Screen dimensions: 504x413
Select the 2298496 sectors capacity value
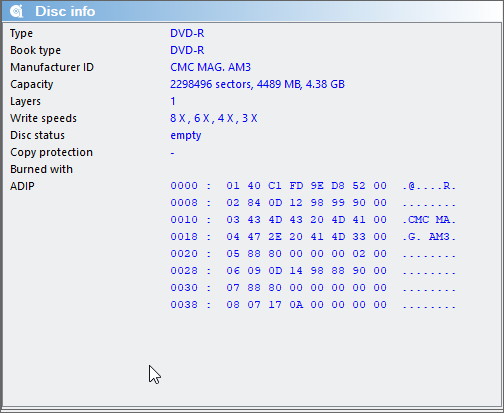click(257, 84)
